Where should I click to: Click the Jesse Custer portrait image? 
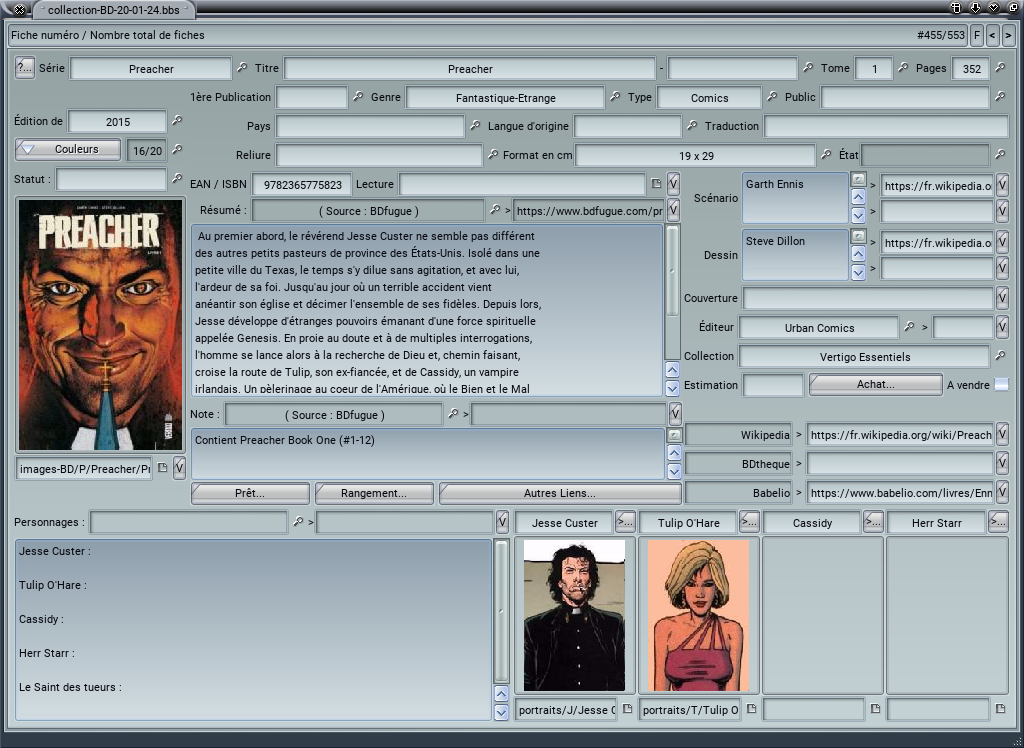(574, 615)
